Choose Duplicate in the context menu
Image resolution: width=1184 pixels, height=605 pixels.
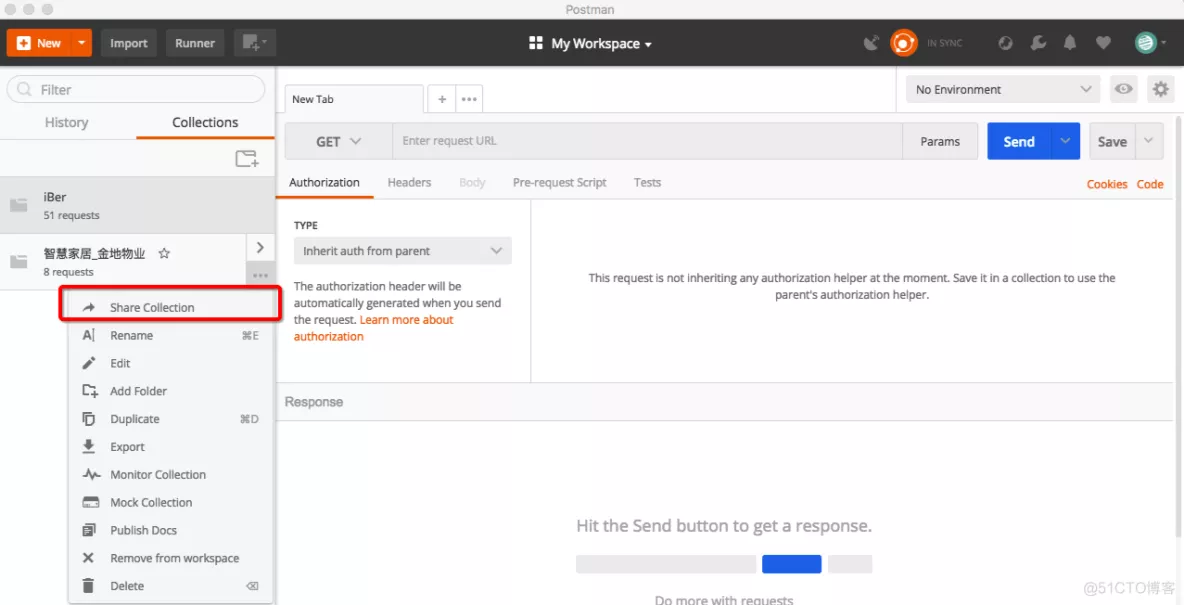click(171, 419)
